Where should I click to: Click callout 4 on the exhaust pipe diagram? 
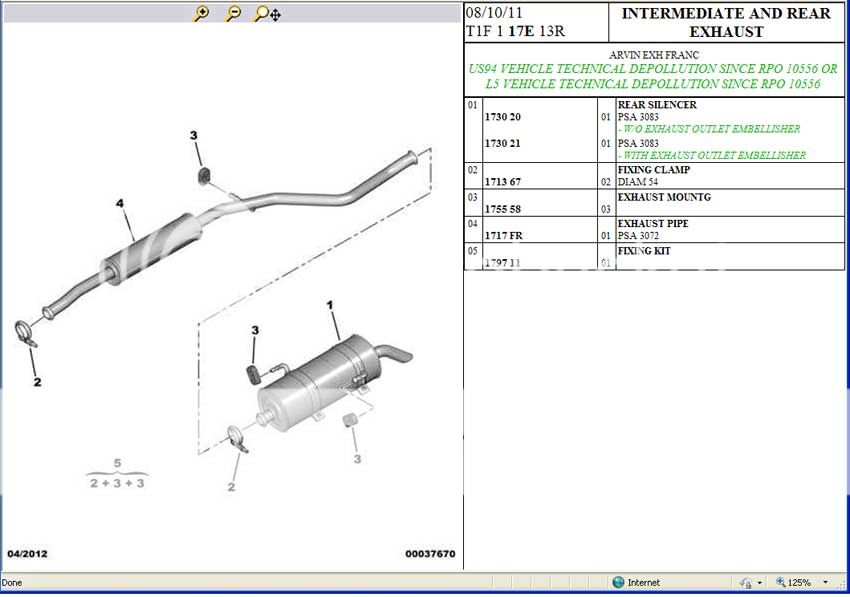click(119, 204)
